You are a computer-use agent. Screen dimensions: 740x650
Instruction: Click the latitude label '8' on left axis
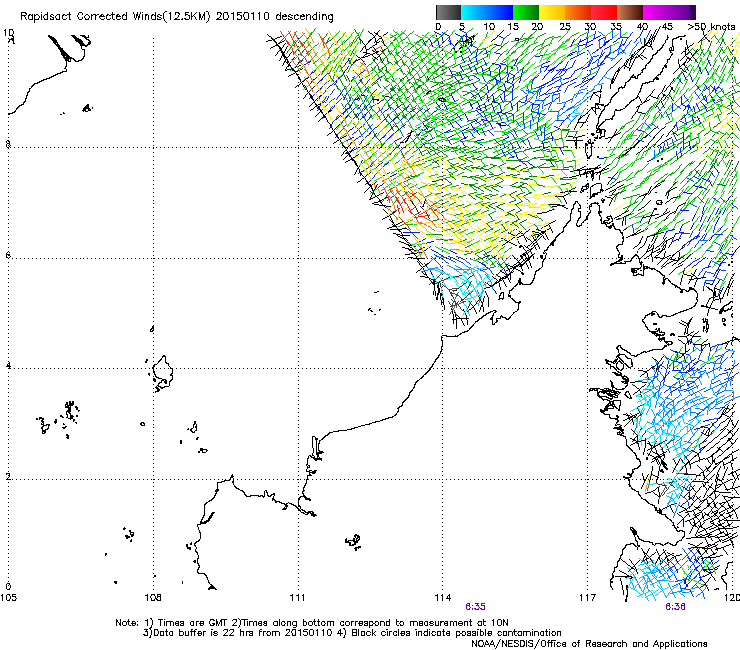[8, 144]
